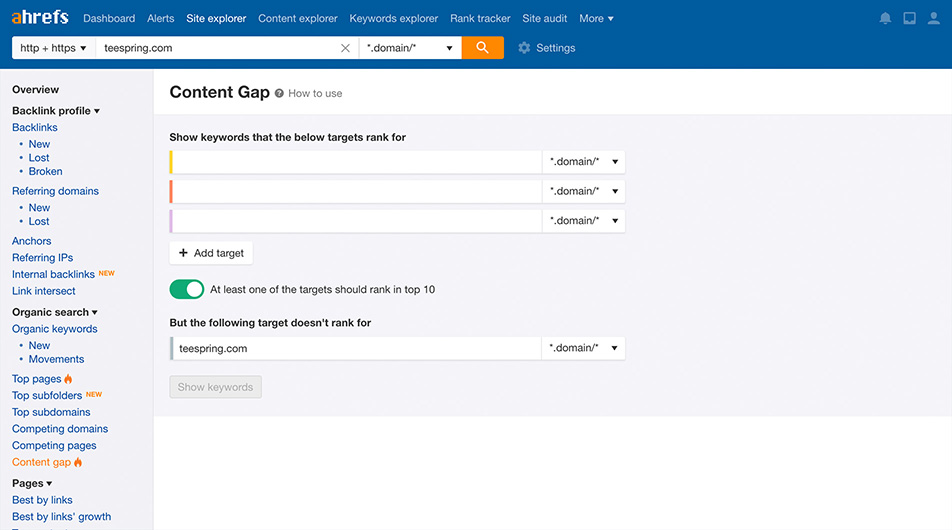Click the ahrefs logo
The height and width of the screenshot is (530, 952).
pyautogui.click(x=39, y=18)
